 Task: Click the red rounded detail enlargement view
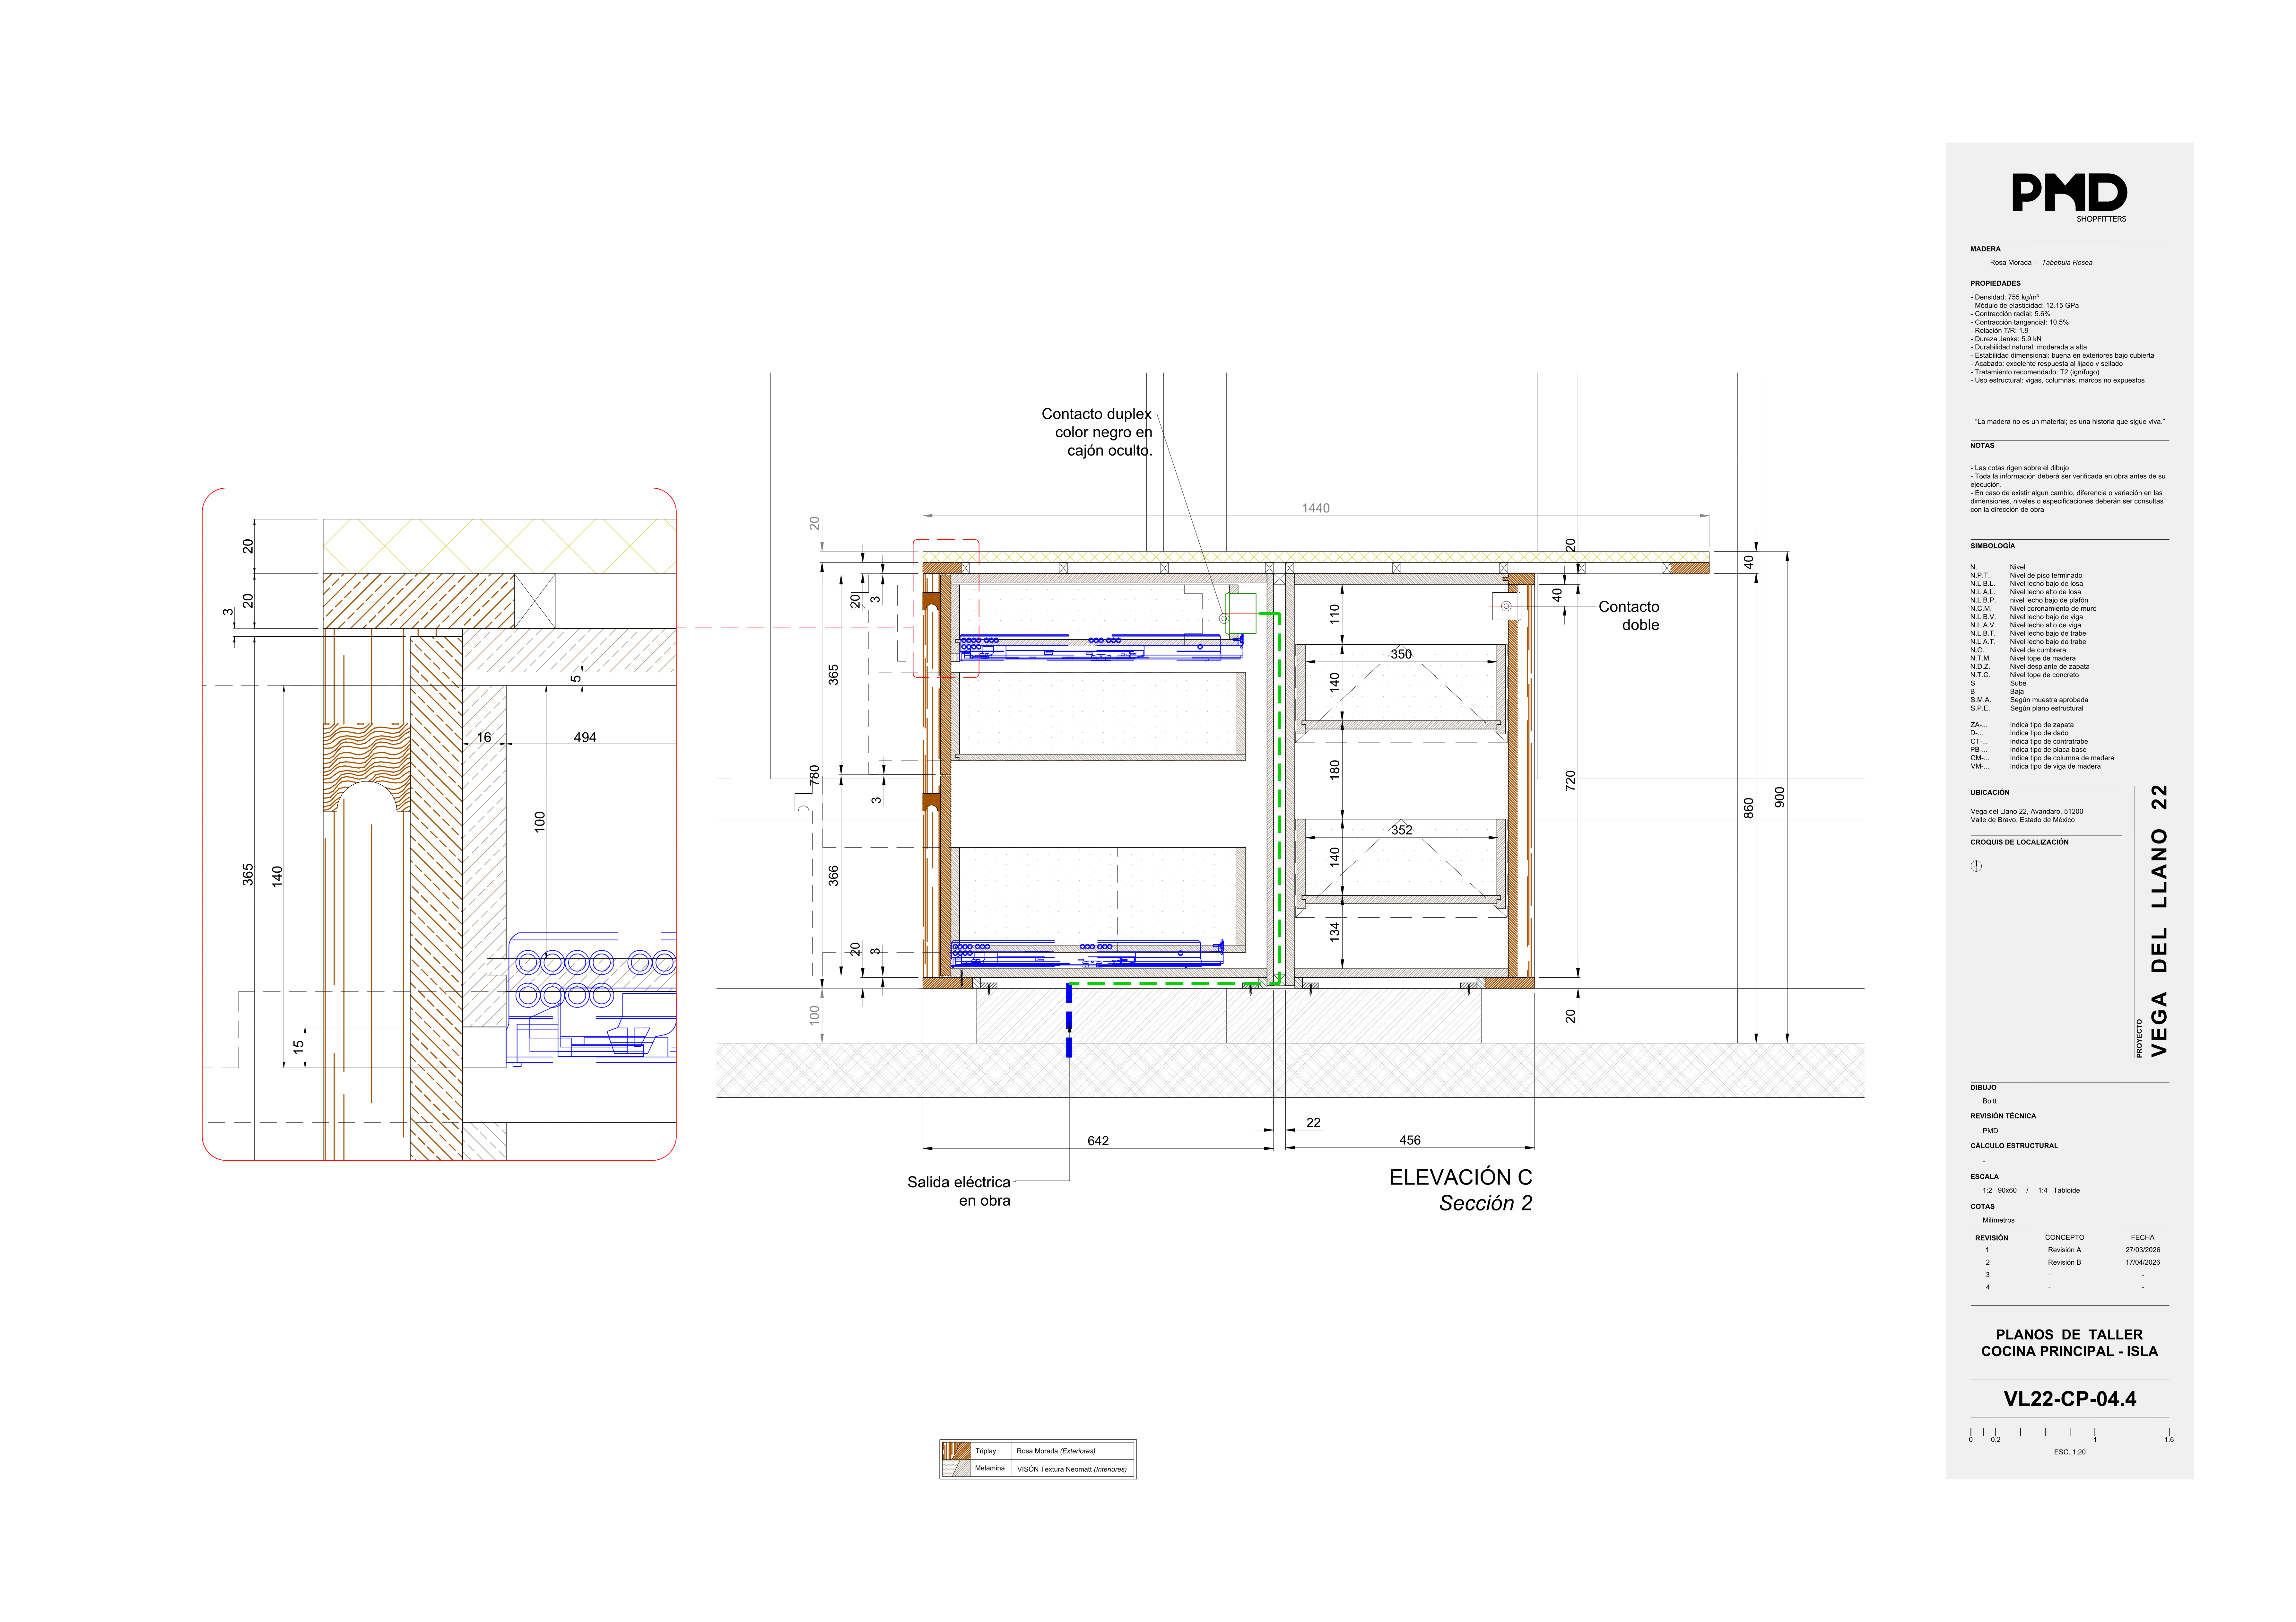[439, 824]
